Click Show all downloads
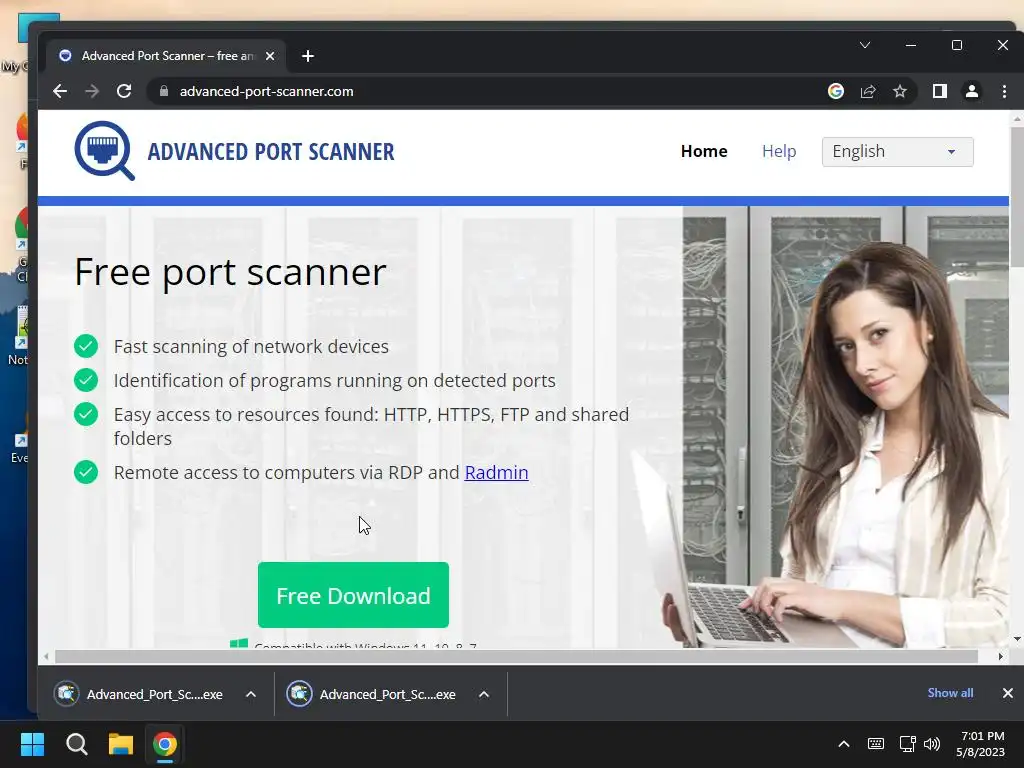This screenshot has height=768, width=1024. (x=950, y=693)
